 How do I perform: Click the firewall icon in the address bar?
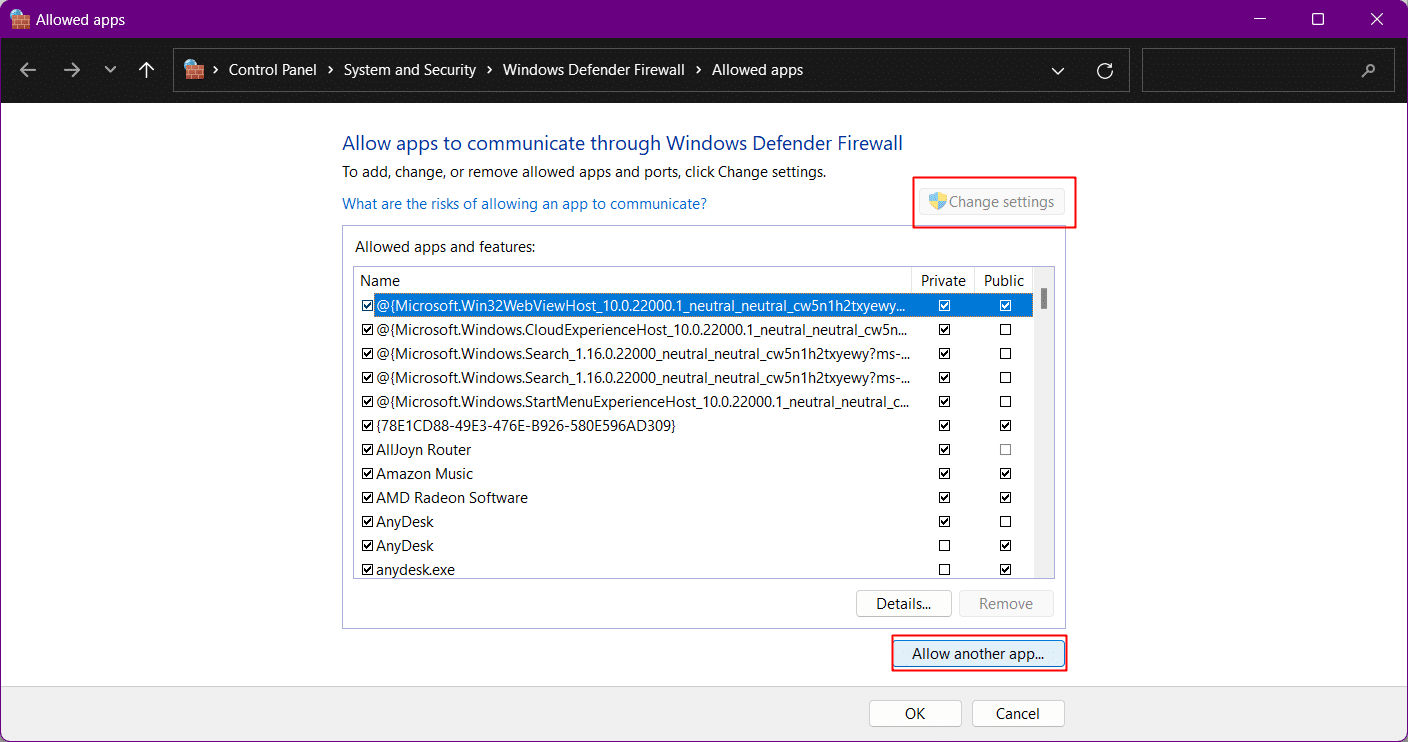(x=194, y=70)
